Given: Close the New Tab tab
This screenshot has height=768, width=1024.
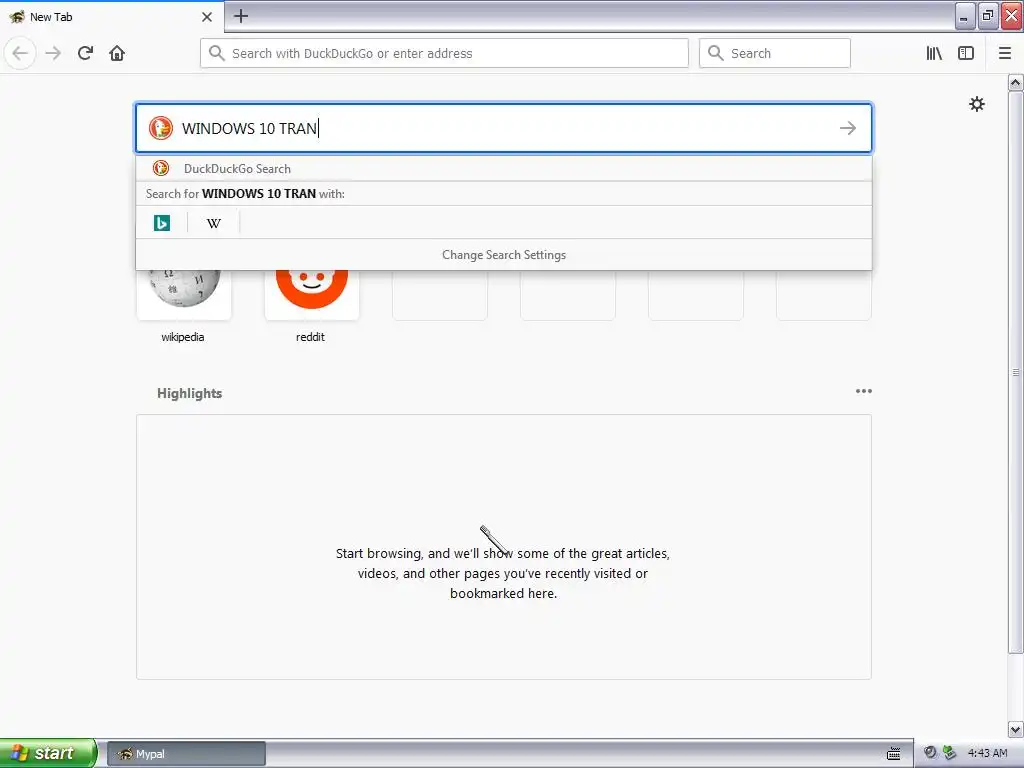Looking at the screenshot, I should [x=207, y=17].
